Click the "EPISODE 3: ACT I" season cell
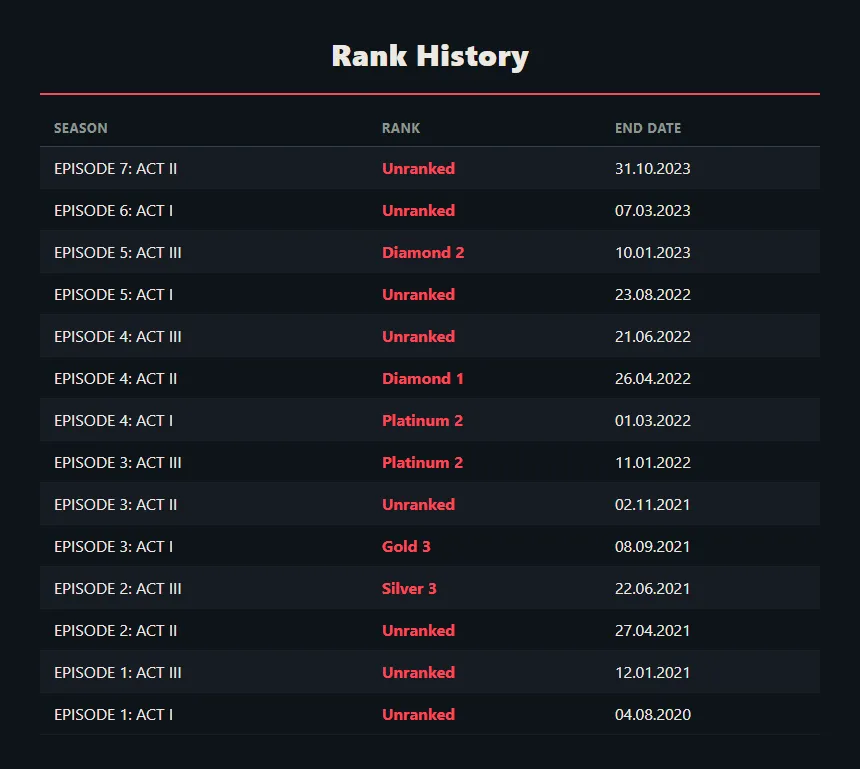Viewport: 860px width, 769px height. click(x=114, y=547)
